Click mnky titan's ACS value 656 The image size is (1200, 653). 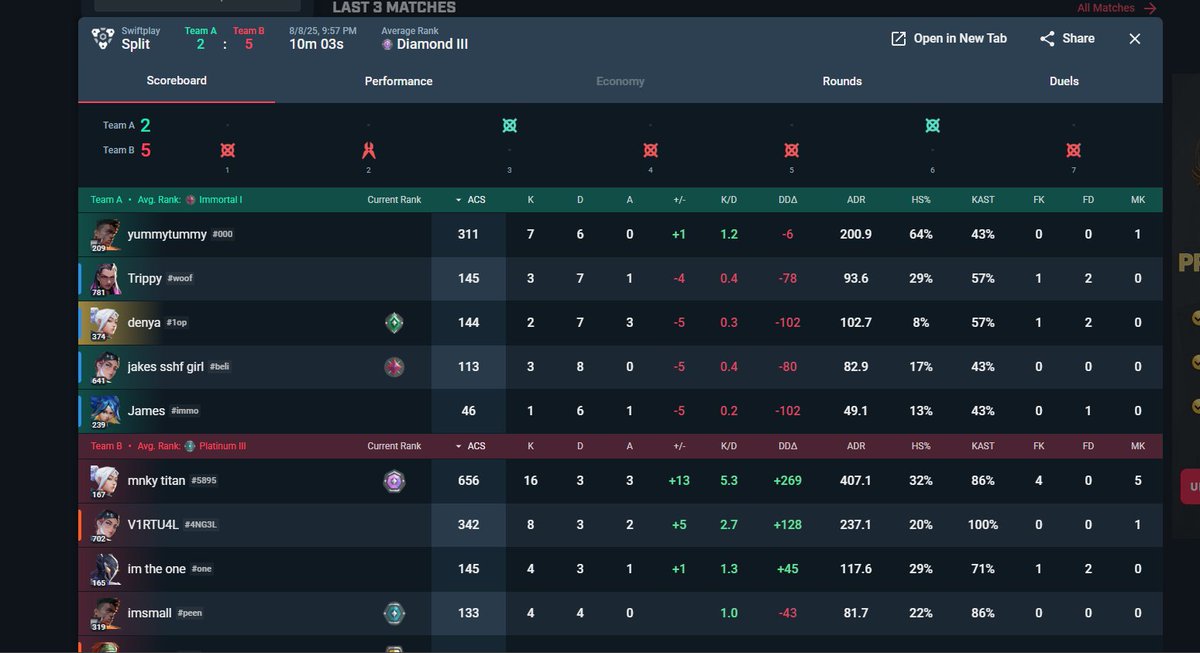(469, 481)
